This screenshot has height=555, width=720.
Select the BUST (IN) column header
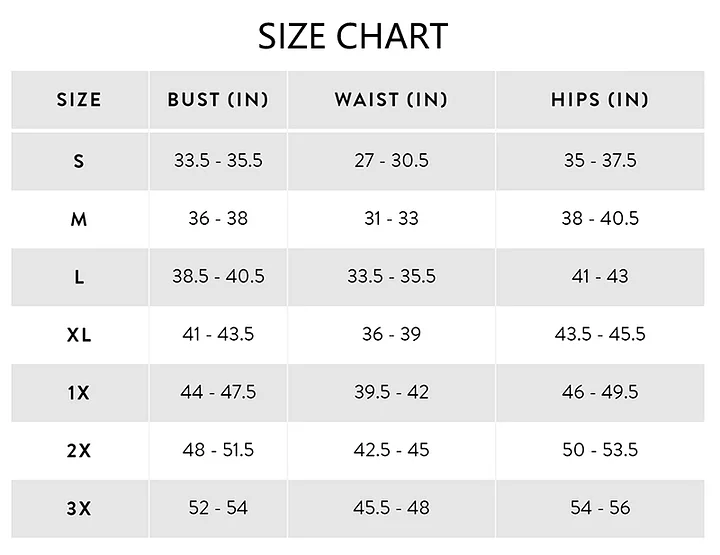[218, 100]
